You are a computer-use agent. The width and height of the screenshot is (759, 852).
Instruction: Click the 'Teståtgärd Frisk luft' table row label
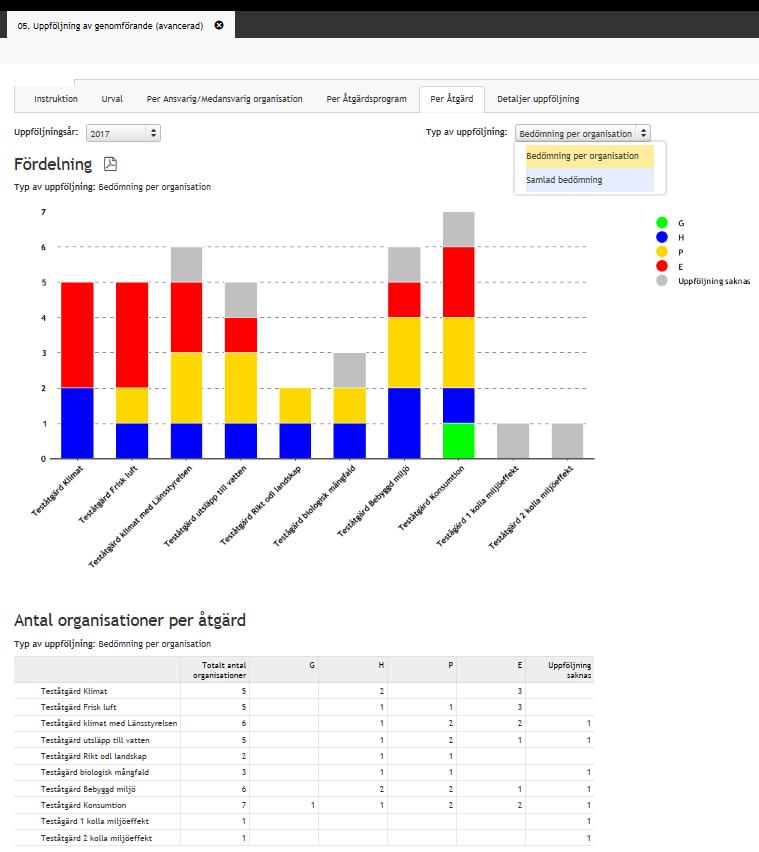click(79, 707)
